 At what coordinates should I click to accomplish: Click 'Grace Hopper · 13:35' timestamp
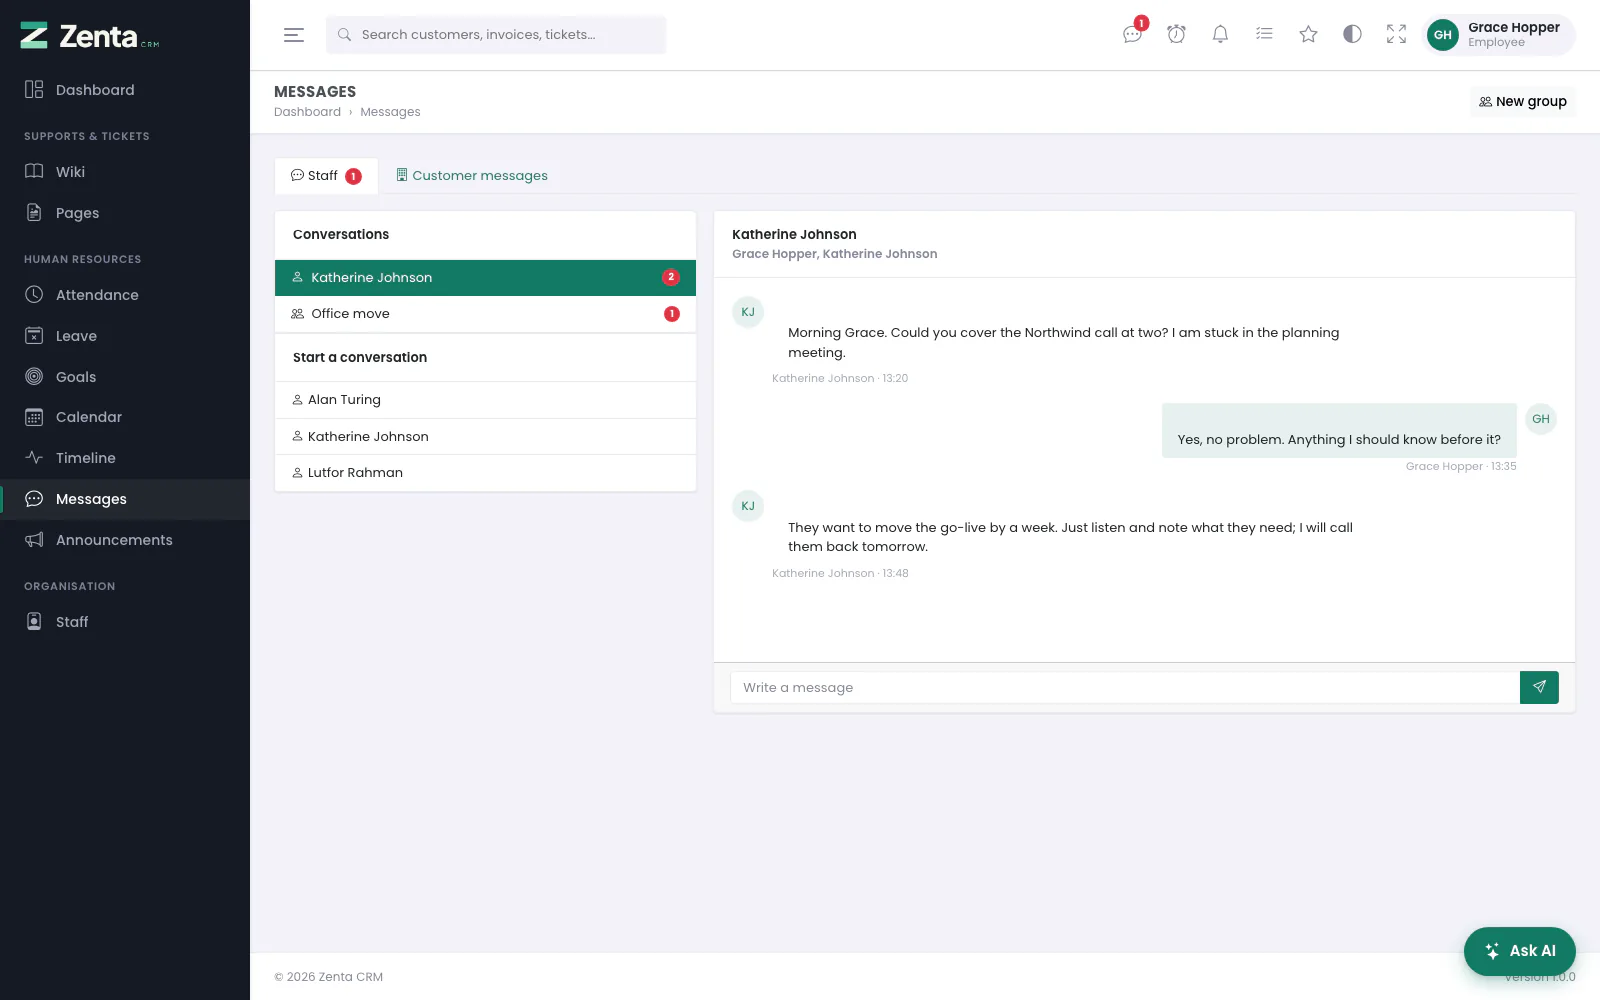pyautogui.click(x=1461, y=467)
